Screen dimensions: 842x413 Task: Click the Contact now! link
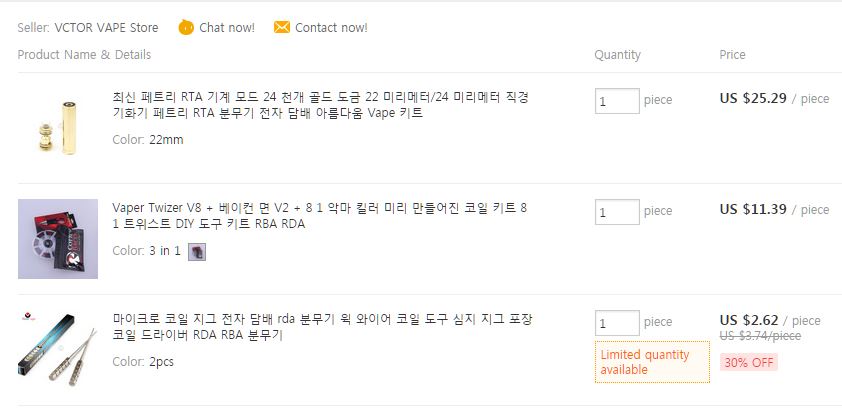click(331, 27)
